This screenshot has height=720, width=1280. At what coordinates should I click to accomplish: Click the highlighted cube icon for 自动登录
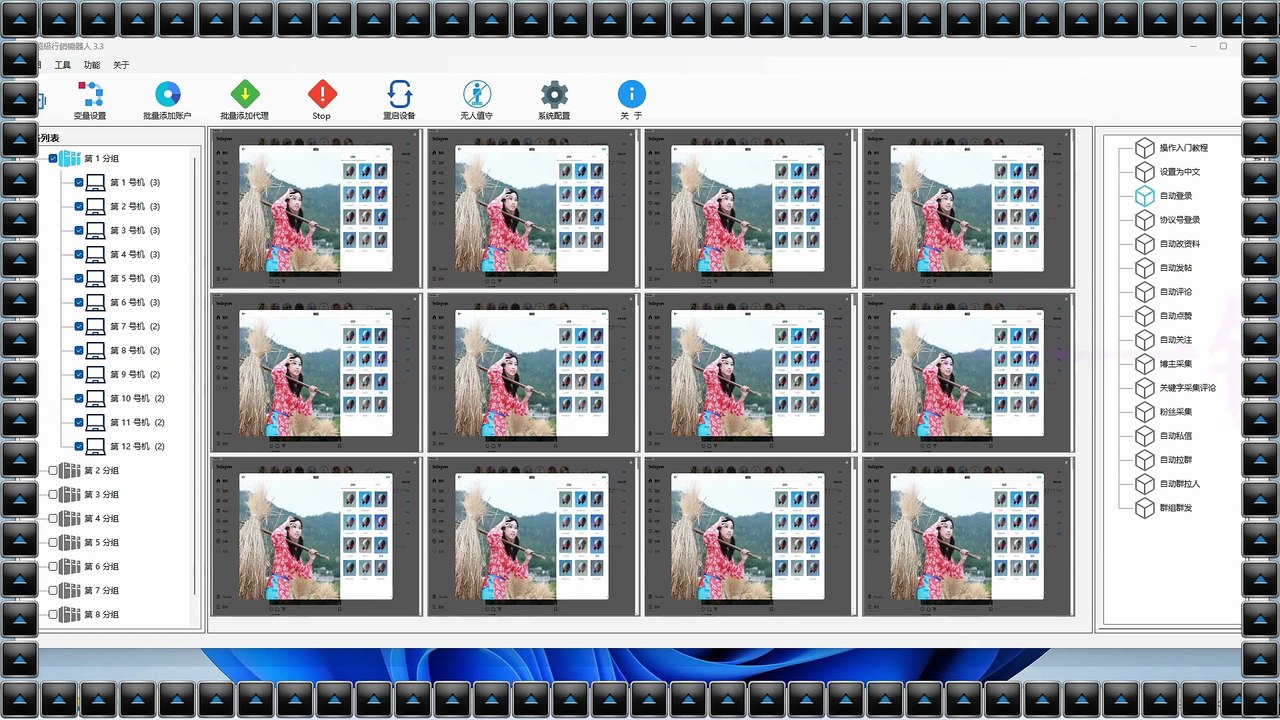(1144, 196)
